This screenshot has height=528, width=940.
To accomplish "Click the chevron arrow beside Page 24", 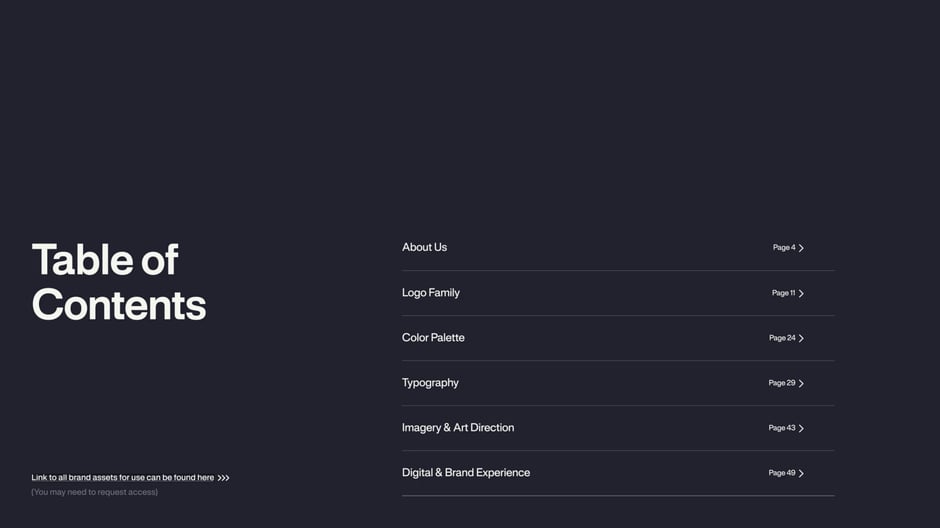I will [x=801, y=339].
